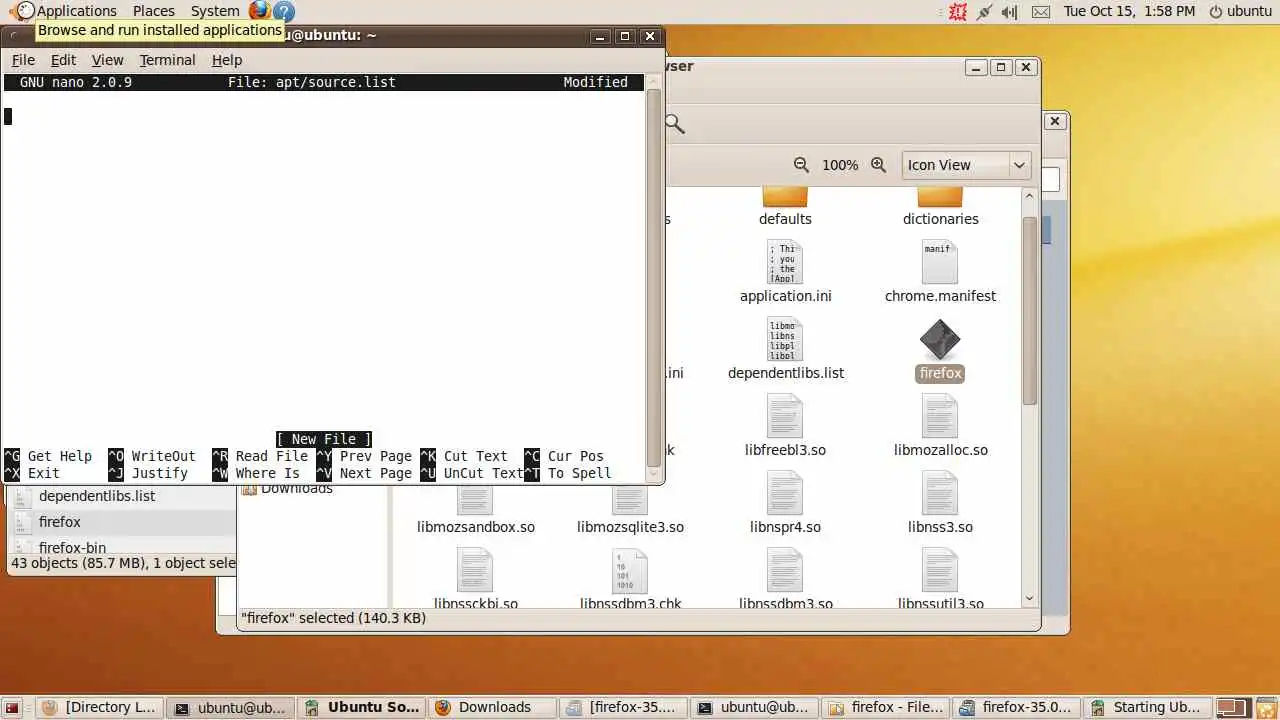1280x720 pixels.
Task: Zoom out in the file browser
Action: pos(801,165)
